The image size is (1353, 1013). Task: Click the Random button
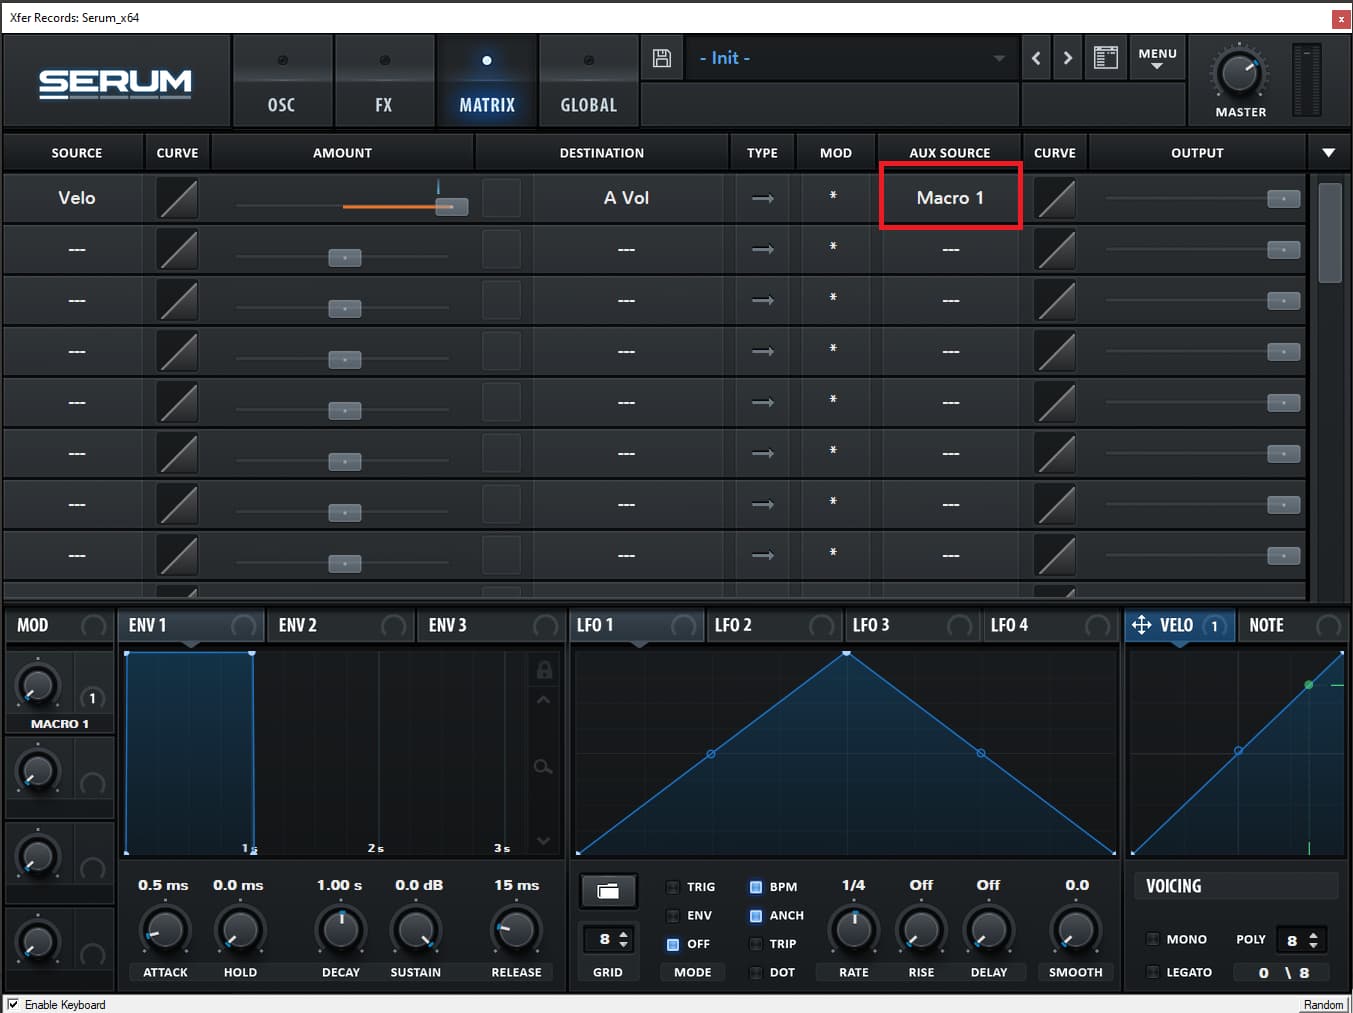coord(1323,1004)
